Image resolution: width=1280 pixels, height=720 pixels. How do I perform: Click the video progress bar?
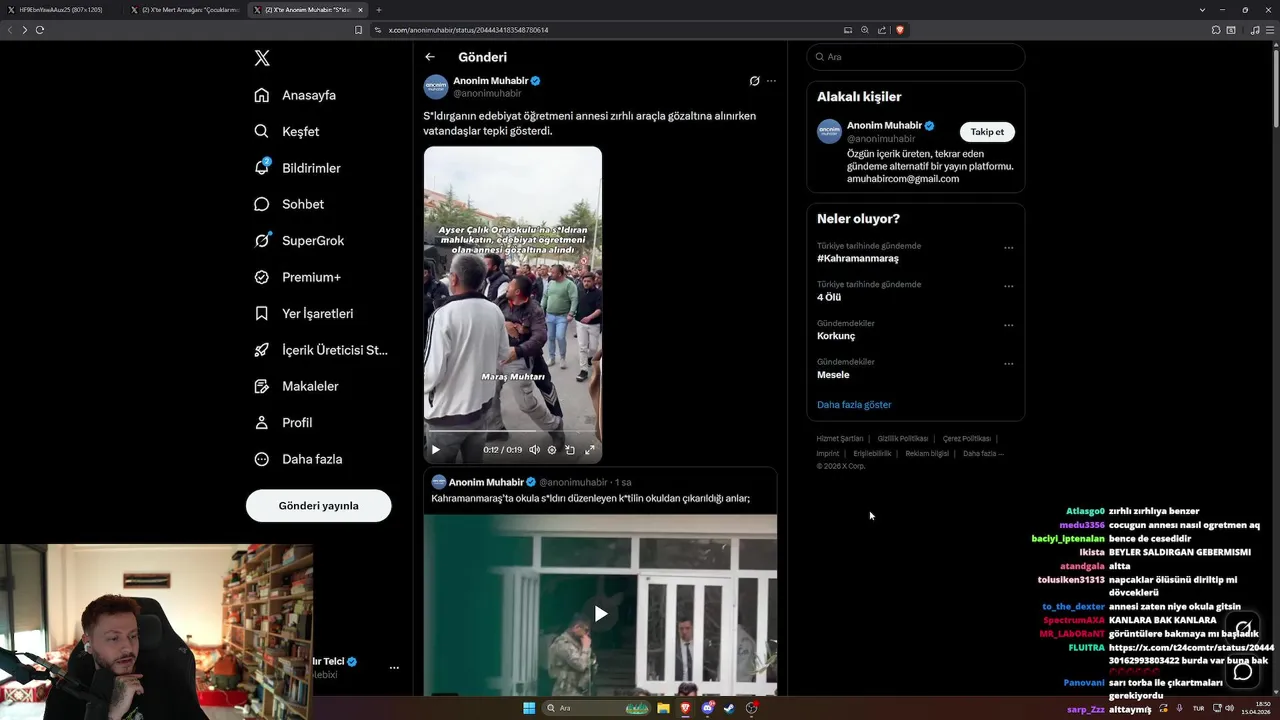coord(513,432)
